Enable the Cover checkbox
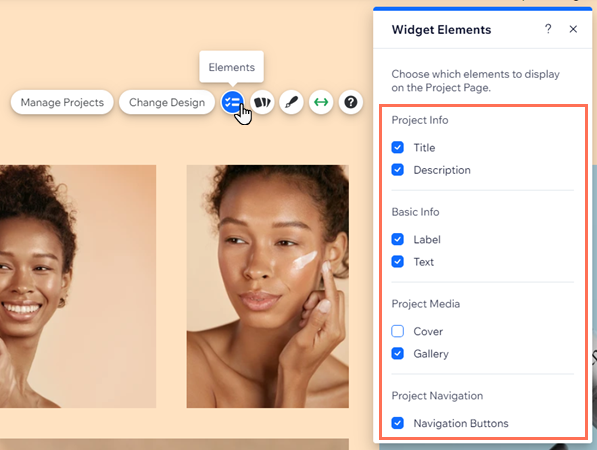 (397, 331)
